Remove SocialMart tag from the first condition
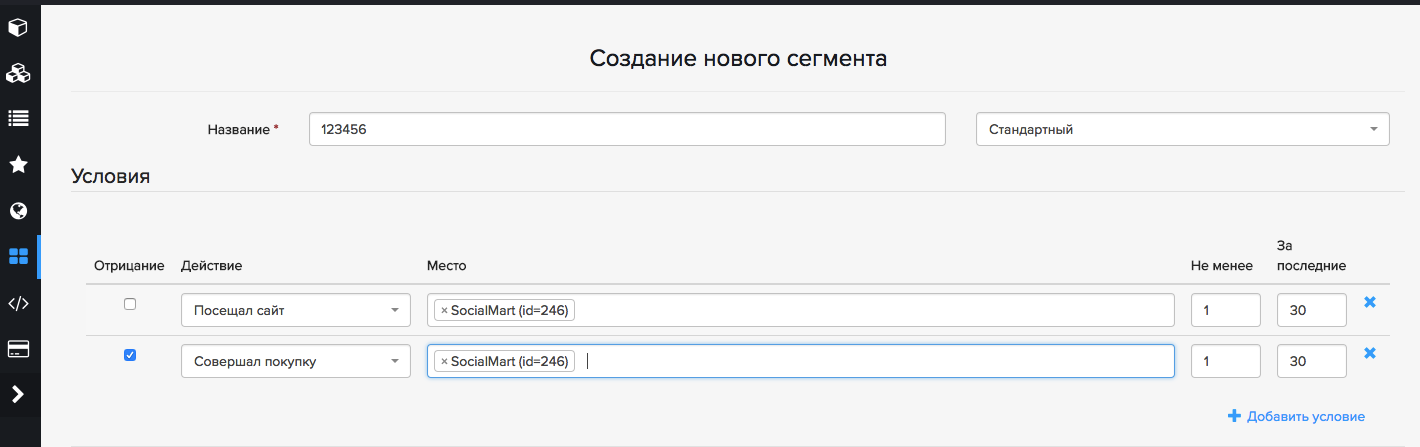Image resolution: width=1420 pixels, height=447 pixels. coord(444,311)
